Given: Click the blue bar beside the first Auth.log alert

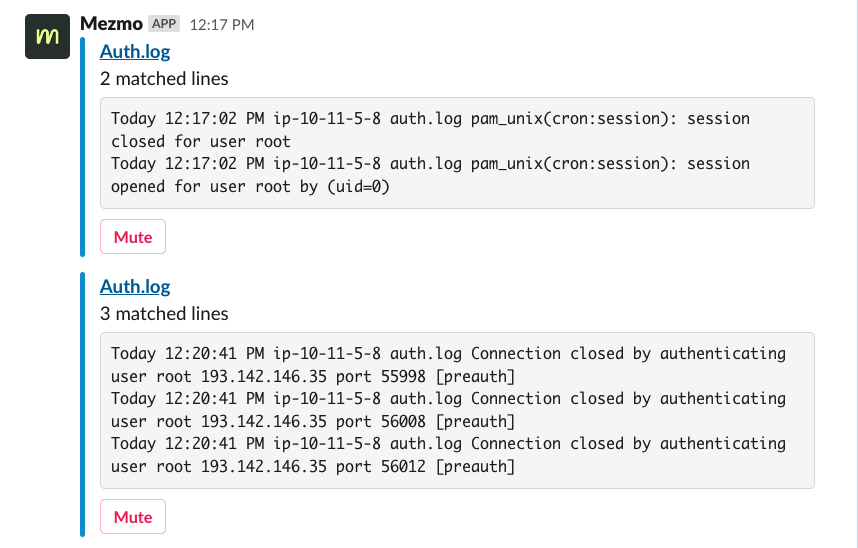Looking at the screenshot, I should point(83,147).
